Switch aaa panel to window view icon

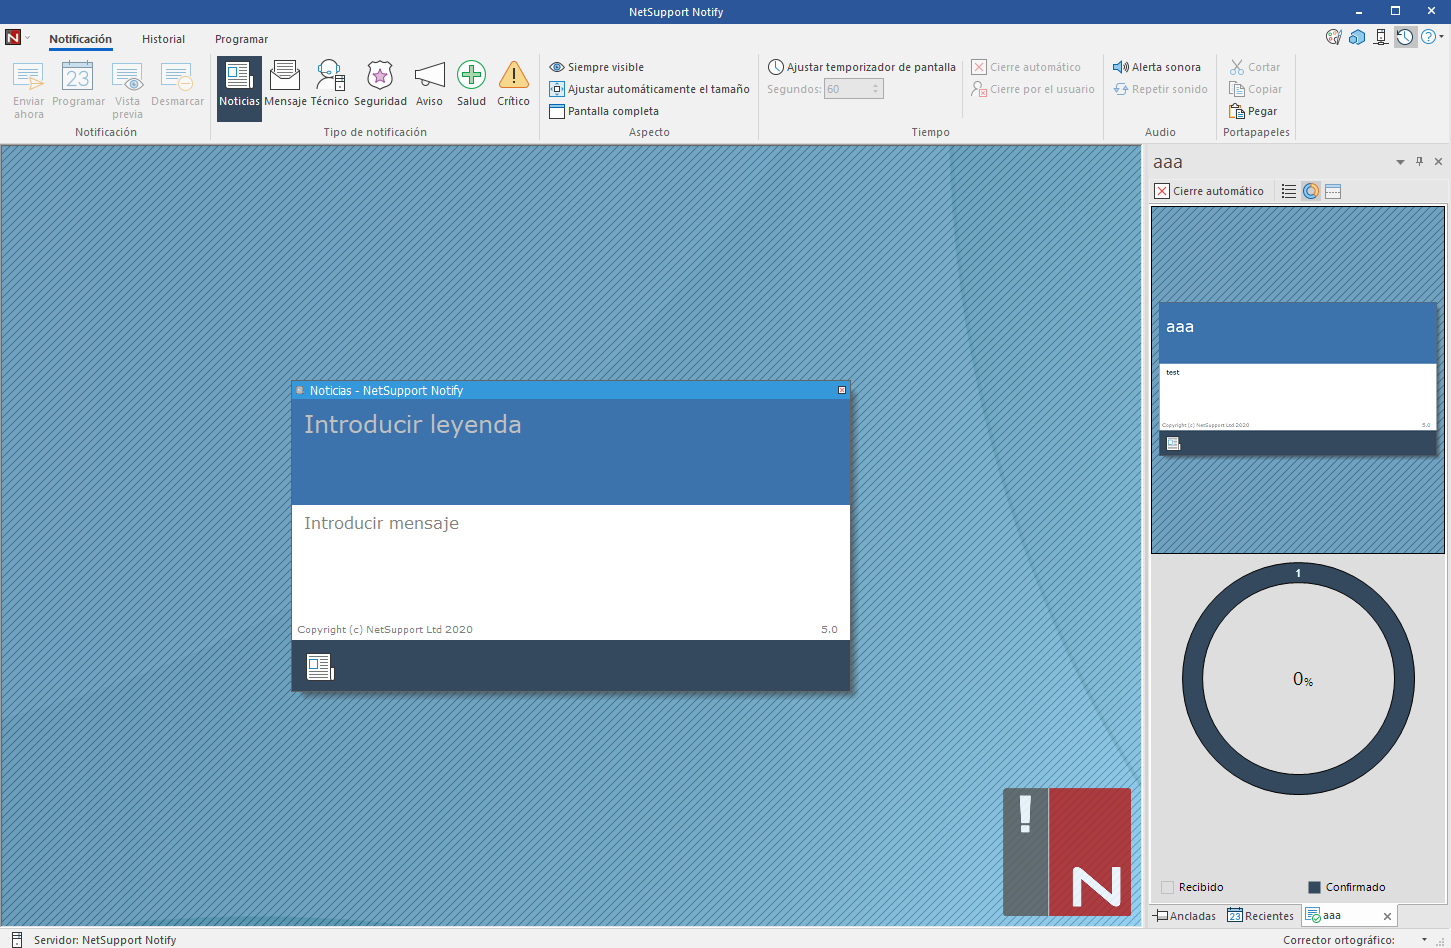[1333, 191]
